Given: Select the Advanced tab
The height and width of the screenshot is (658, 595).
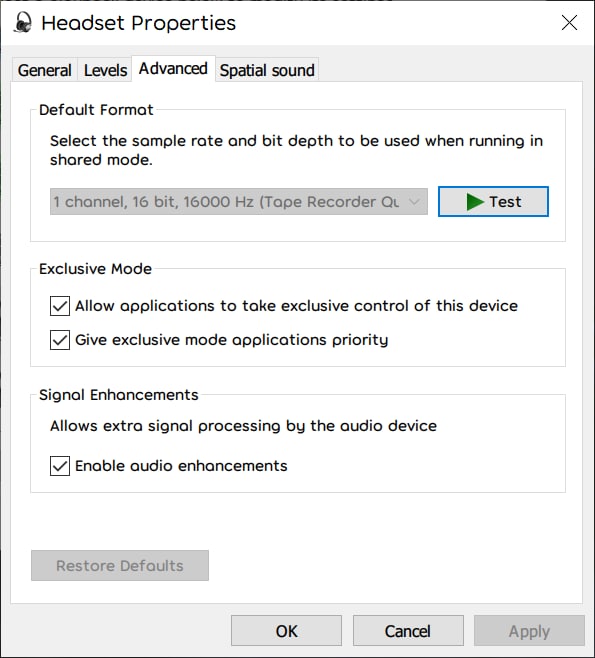Looking at the screenshot, I should click(173, 68).
